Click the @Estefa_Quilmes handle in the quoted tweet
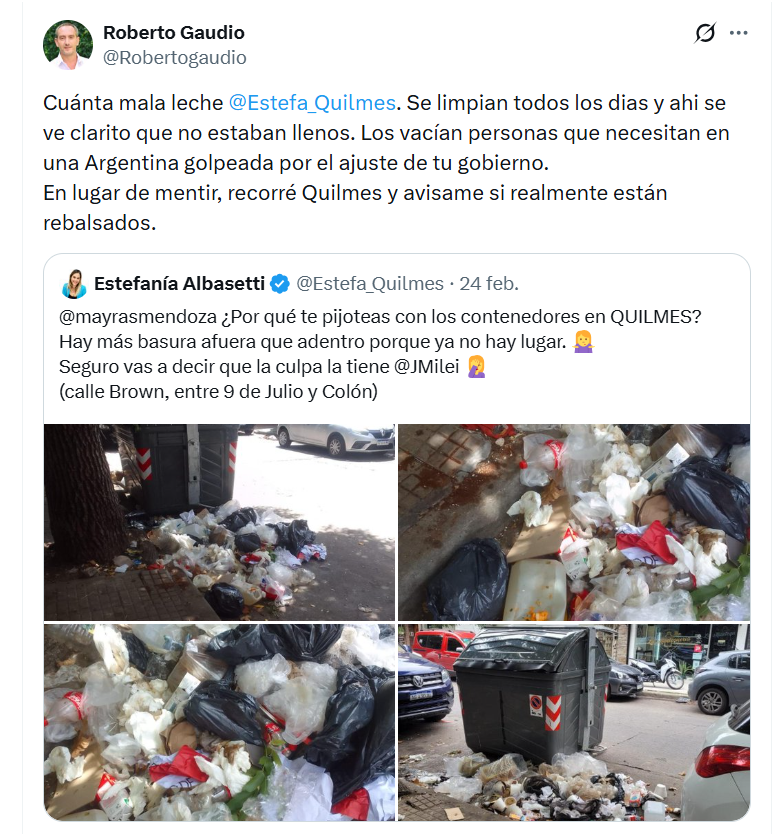This screenshot has height=836, width=782. coord(370,284)
